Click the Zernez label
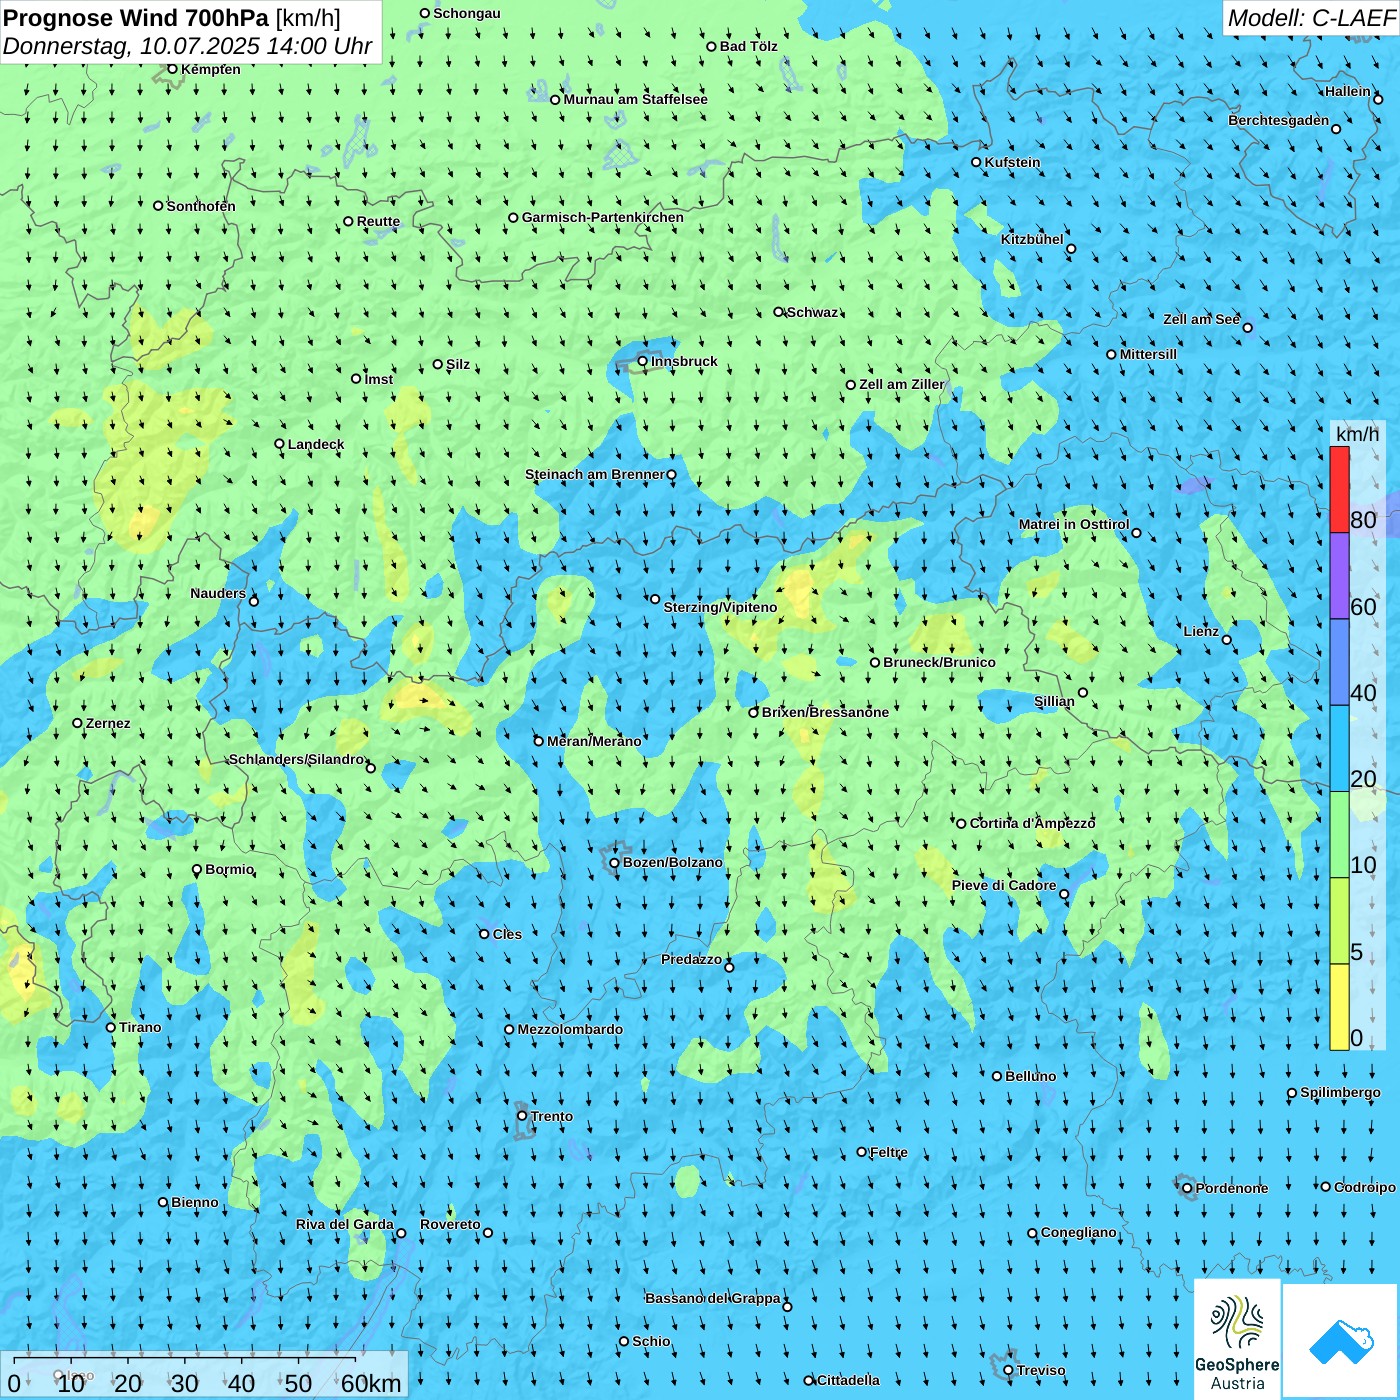 108,723
